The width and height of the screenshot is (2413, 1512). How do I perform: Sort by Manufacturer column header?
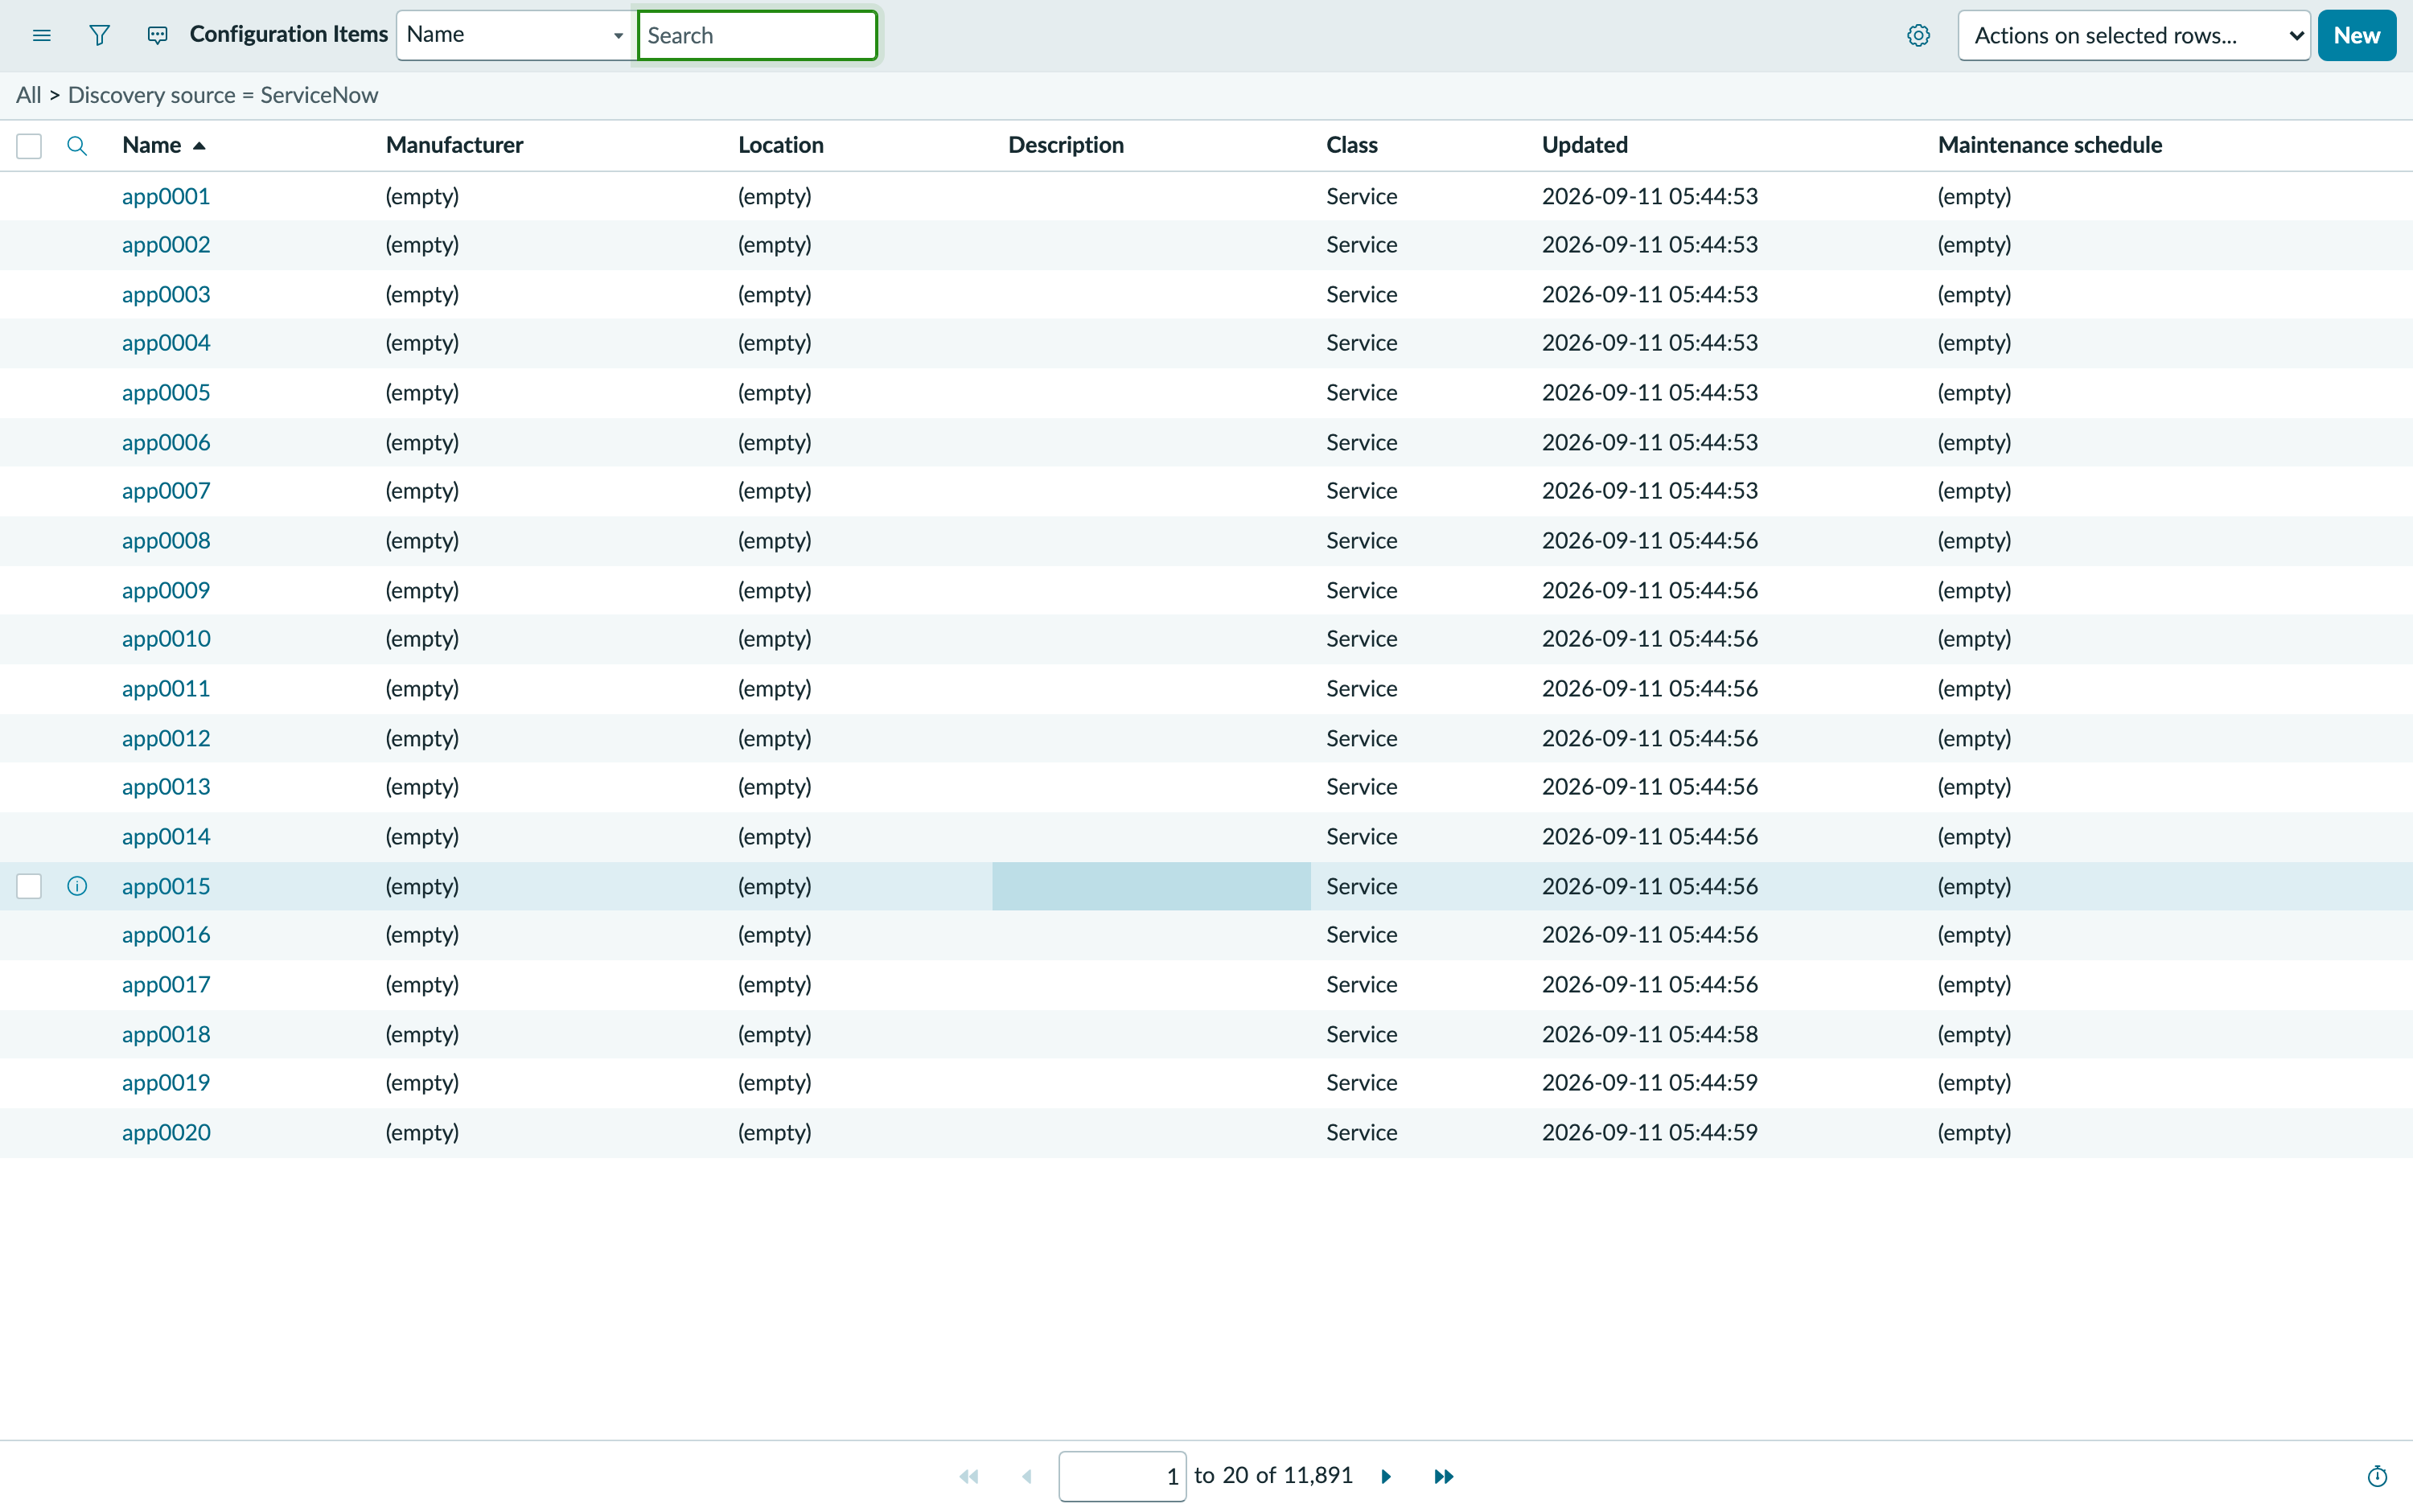pos(454,145)
